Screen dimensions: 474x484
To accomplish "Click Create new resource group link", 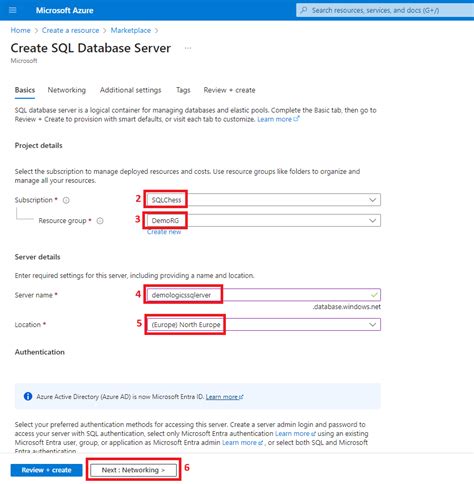I will point(164,232).
